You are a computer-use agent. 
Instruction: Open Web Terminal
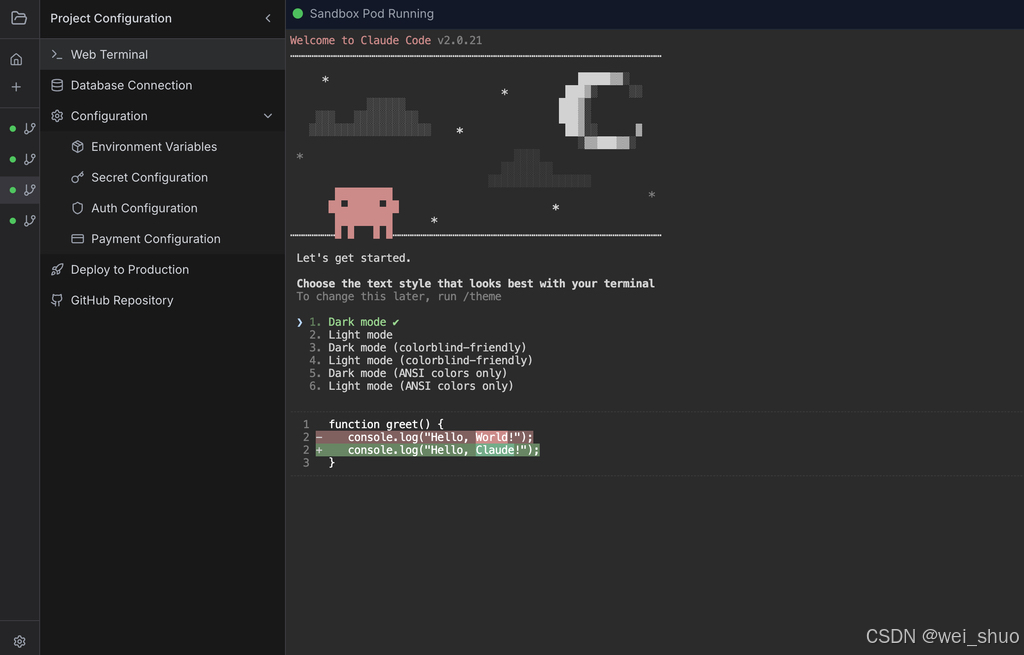[163, 54]
